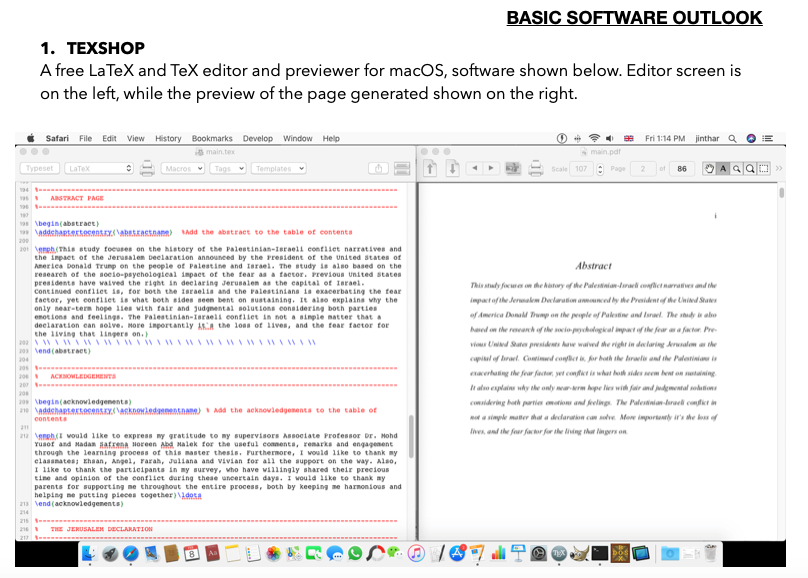808x578 pixels.
Task: Open the LaTeX engine dropdown
Action: 99,168
